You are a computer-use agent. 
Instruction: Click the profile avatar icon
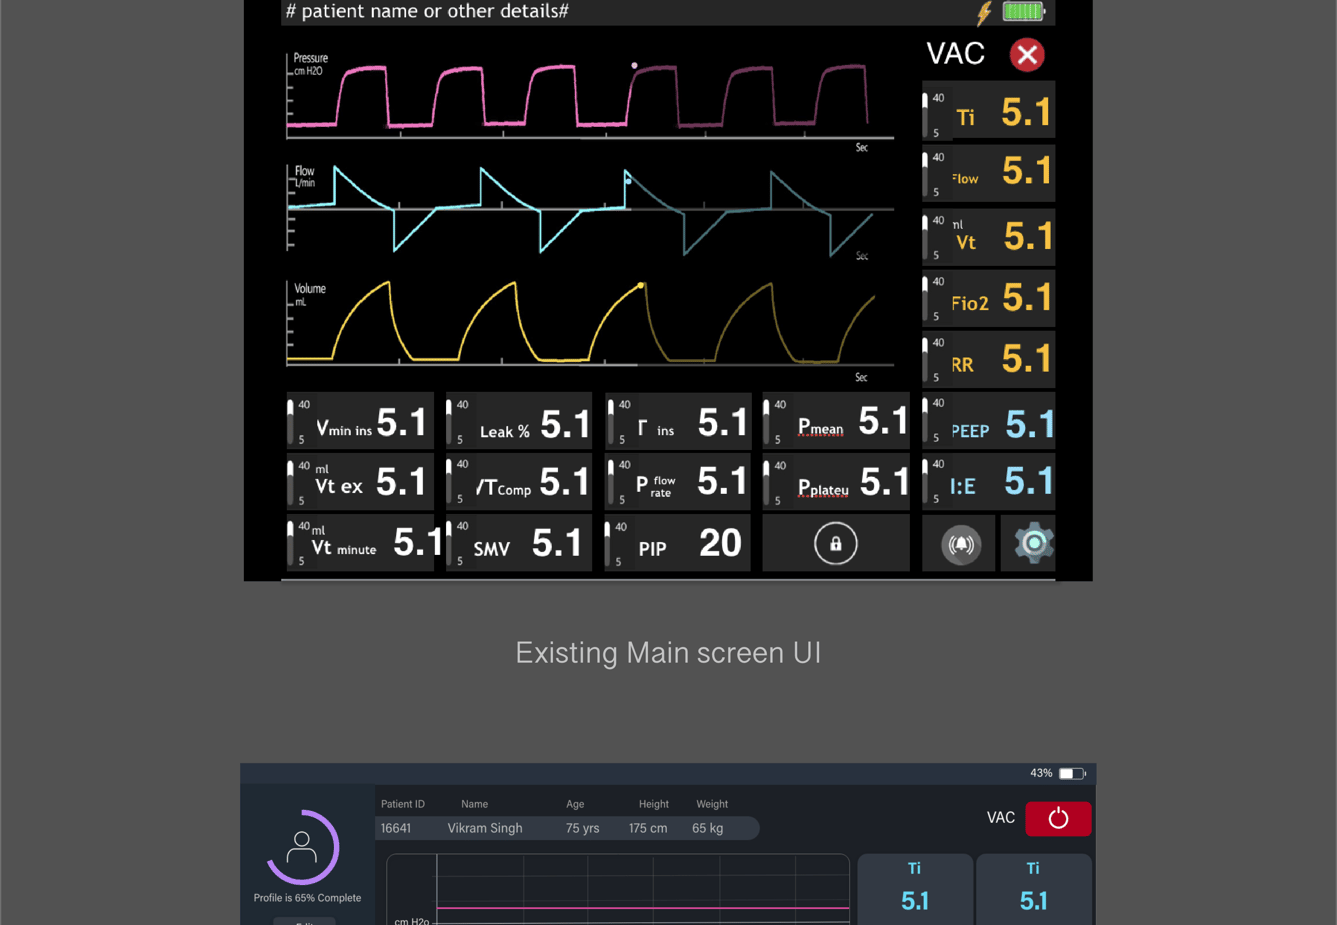pos(302,848)
